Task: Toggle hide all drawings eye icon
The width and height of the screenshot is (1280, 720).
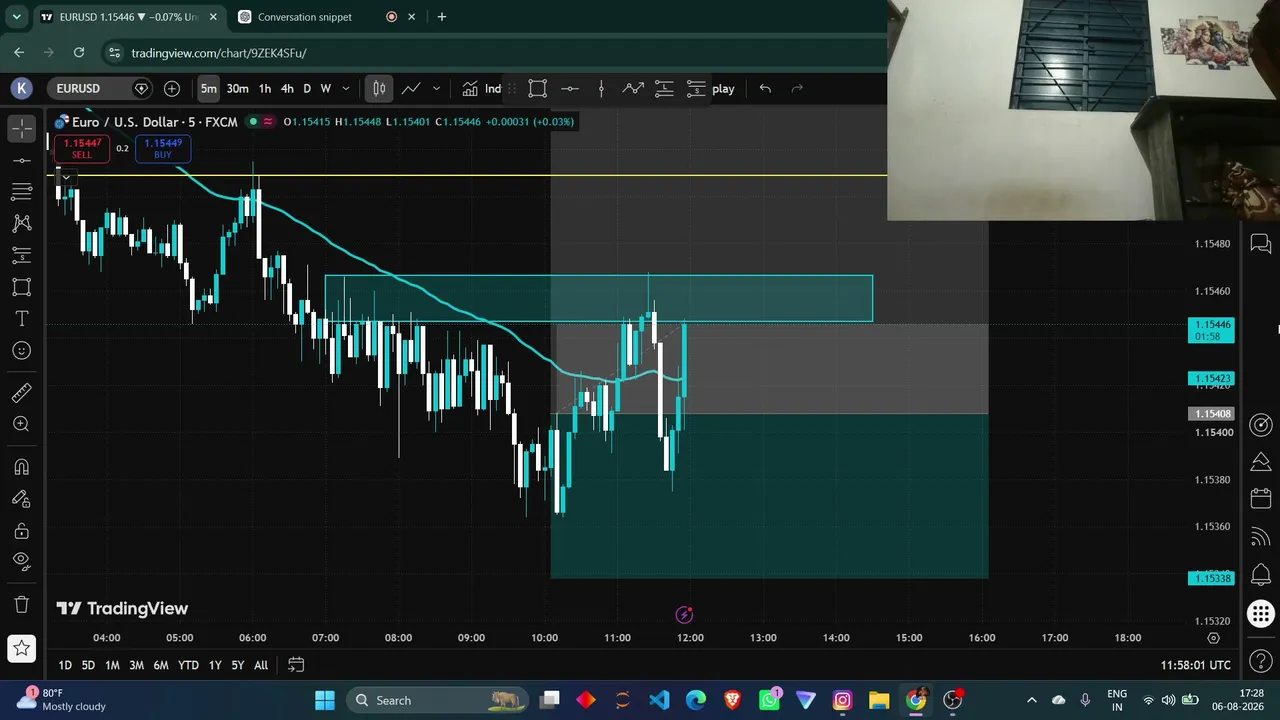Action: point(21,562)
